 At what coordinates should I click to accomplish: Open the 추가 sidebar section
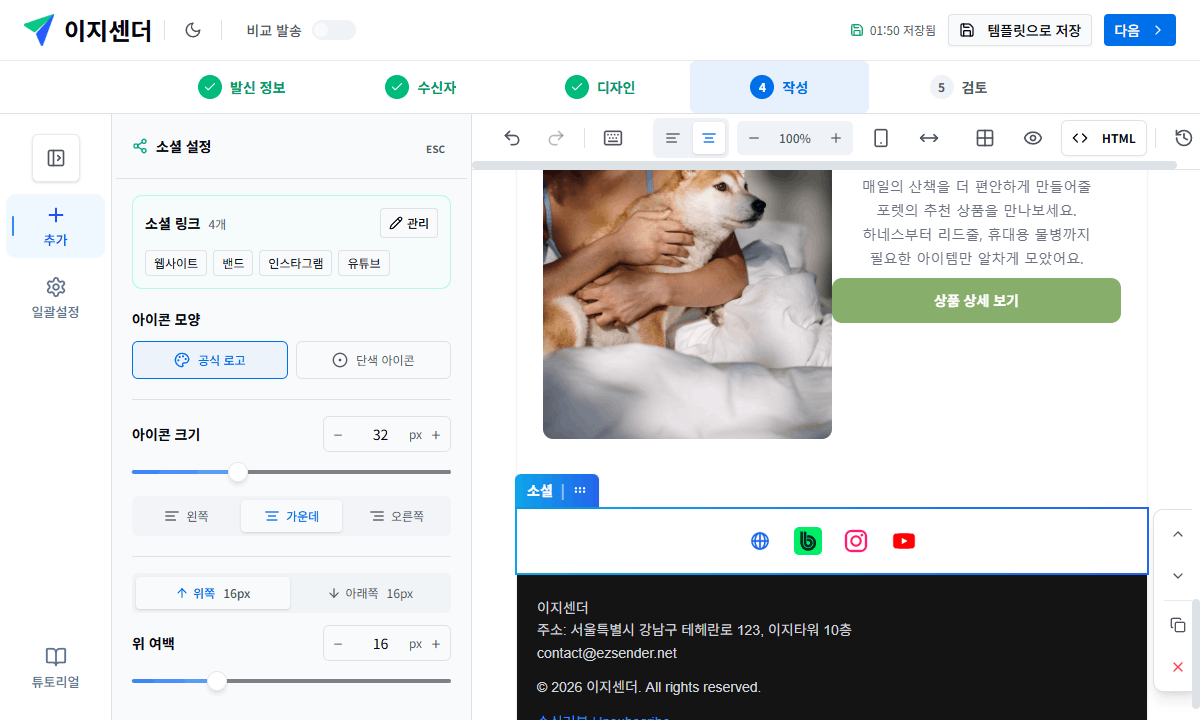(56, 226)
